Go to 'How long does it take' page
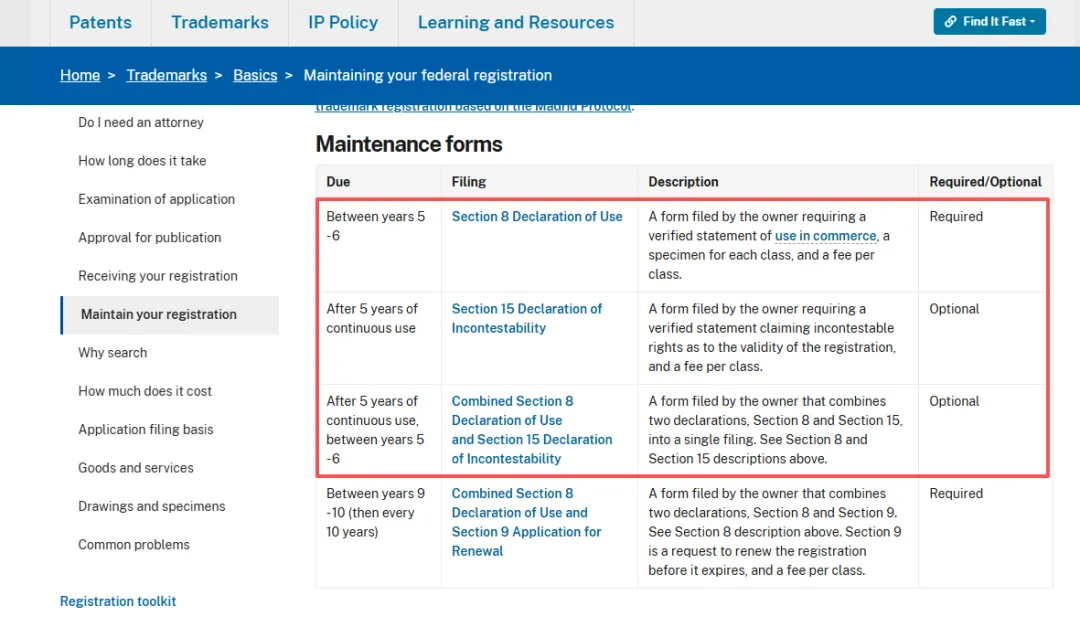Image resolution: width=1080 pixels, height=627 pixels. coord(142,161)
